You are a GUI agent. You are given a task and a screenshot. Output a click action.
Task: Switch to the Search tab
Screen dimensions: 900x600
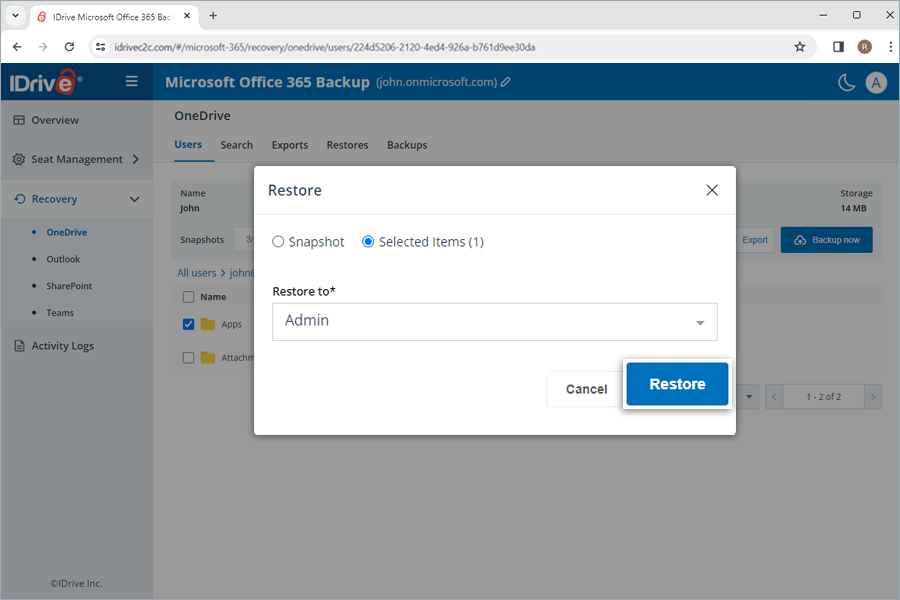[236, 145]
